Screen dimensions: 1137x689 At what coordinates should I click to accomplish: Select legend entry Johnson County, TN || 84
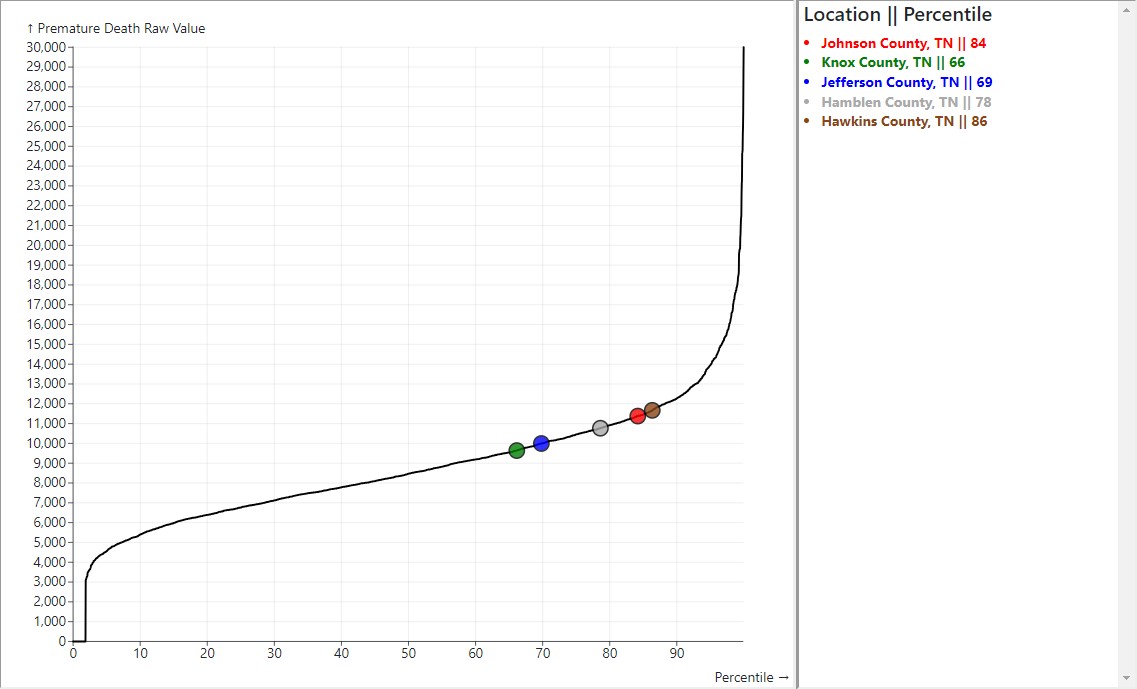tap(904, 44)
